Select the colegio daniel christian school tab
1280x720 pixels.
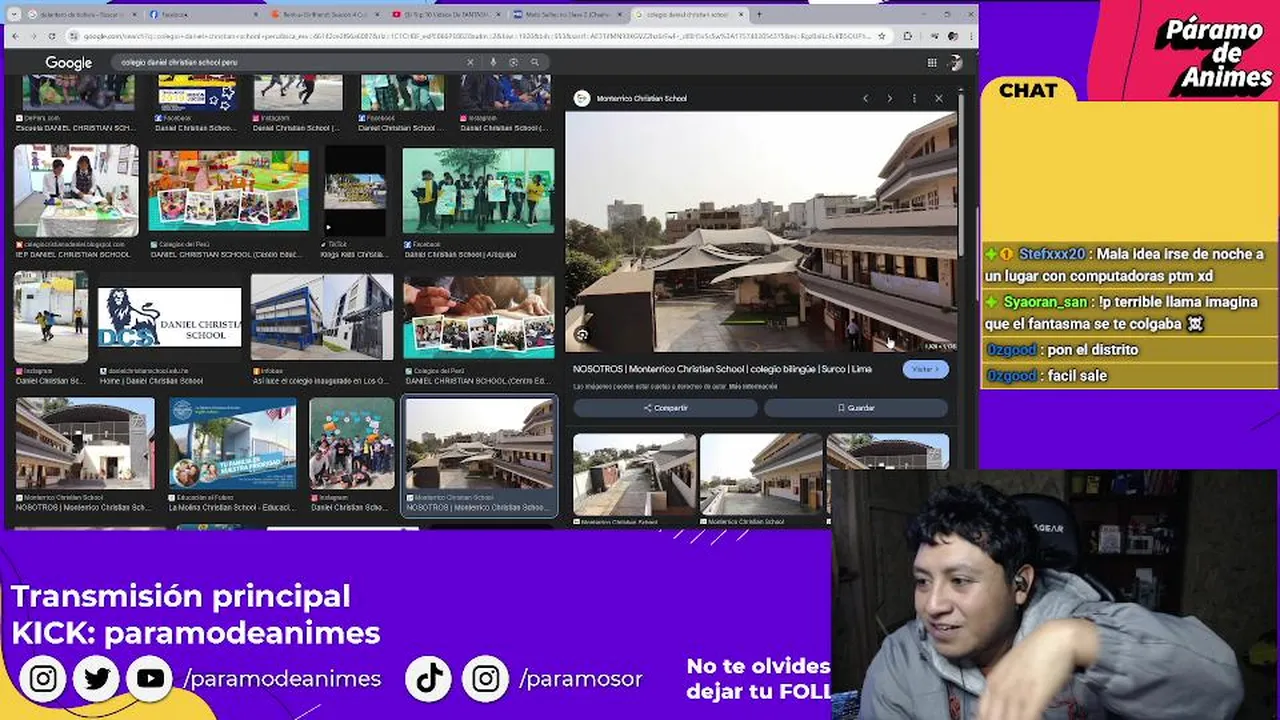688,15
